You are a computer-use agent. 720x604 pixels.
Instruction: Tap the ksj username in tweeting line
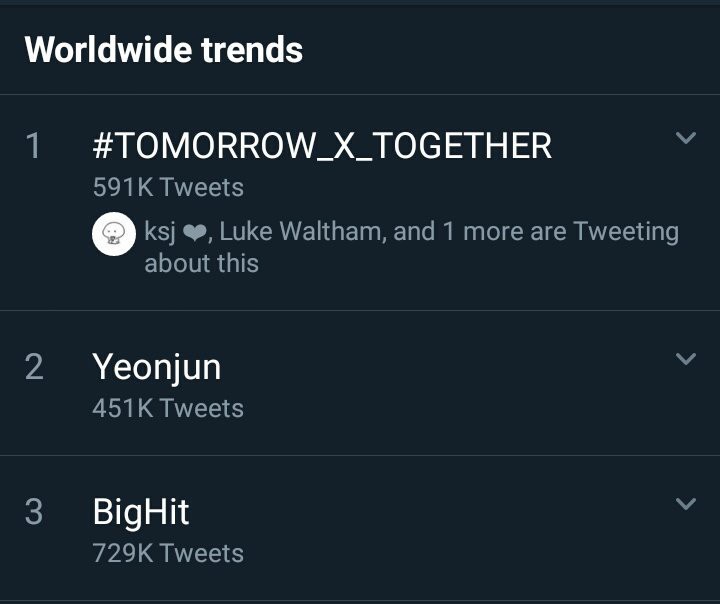click(160, 231)
